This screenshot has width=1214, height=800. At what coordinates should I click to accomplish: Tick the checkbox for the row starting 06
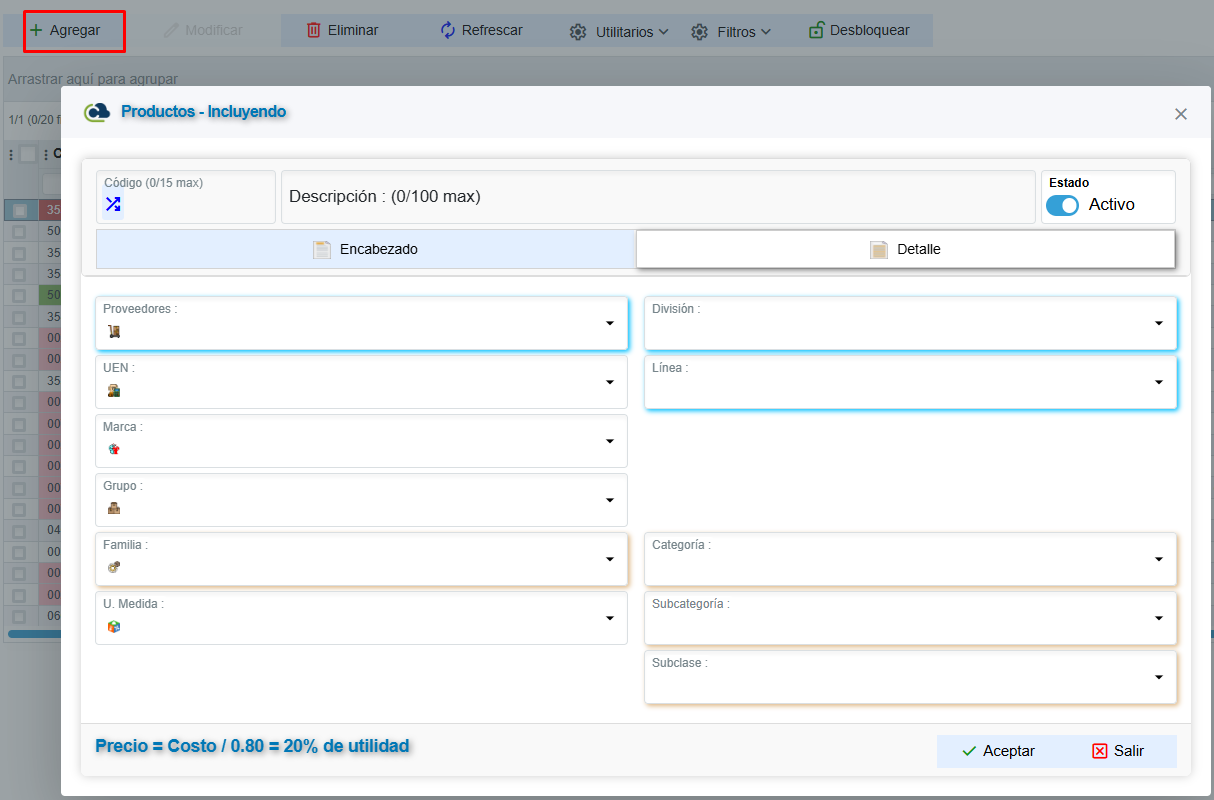[19, 616]
